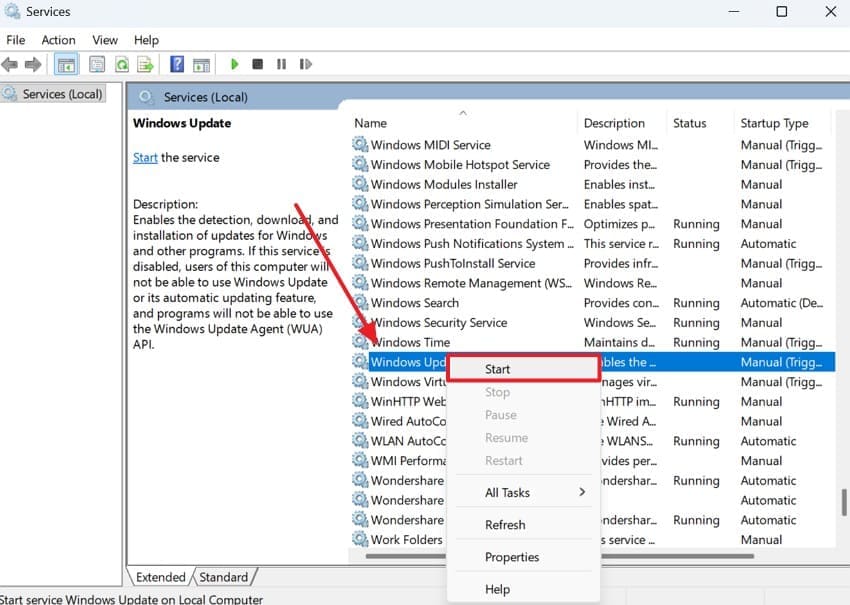The width and height of the screenshot is (850, 605).
Task: Click the vertical scrollbar thumb of services list
Action: tap(843, 503)
